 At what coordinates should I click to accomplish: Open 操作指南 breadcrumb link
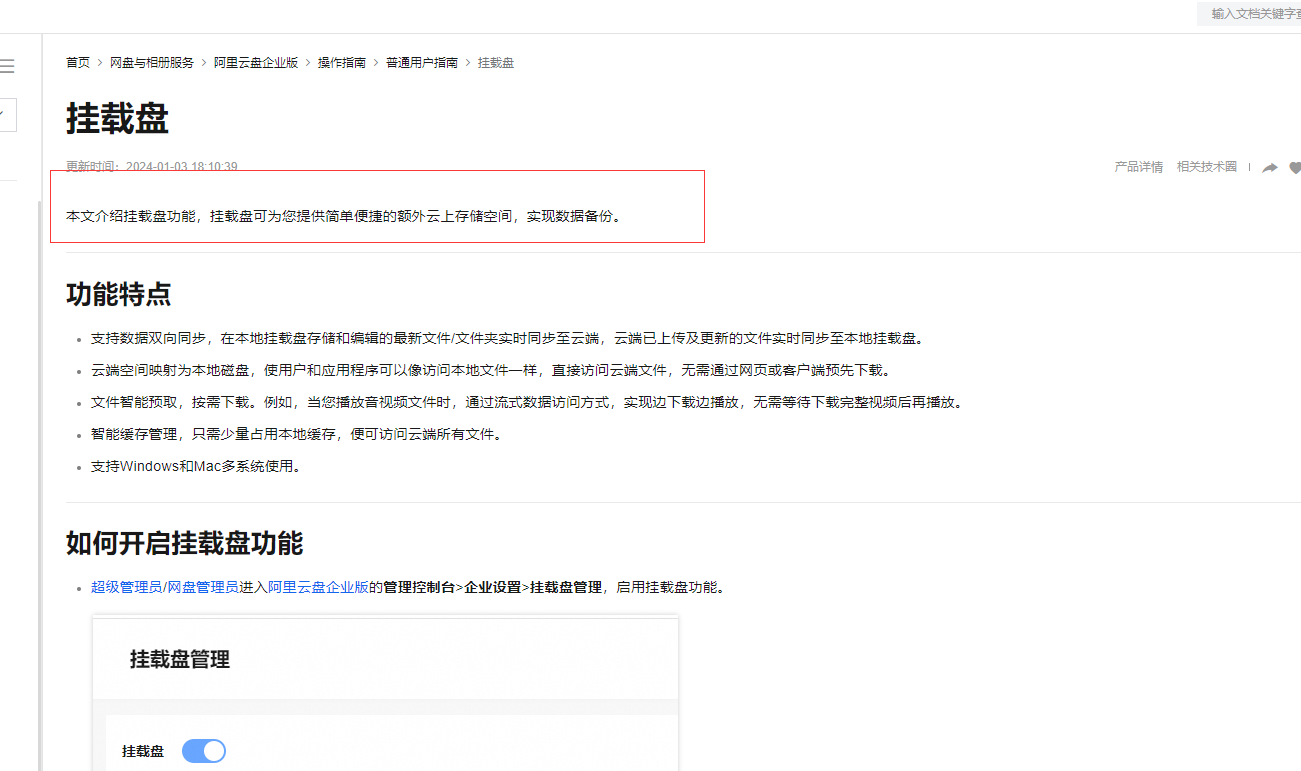pyautogui.click(x=342, y=62)
